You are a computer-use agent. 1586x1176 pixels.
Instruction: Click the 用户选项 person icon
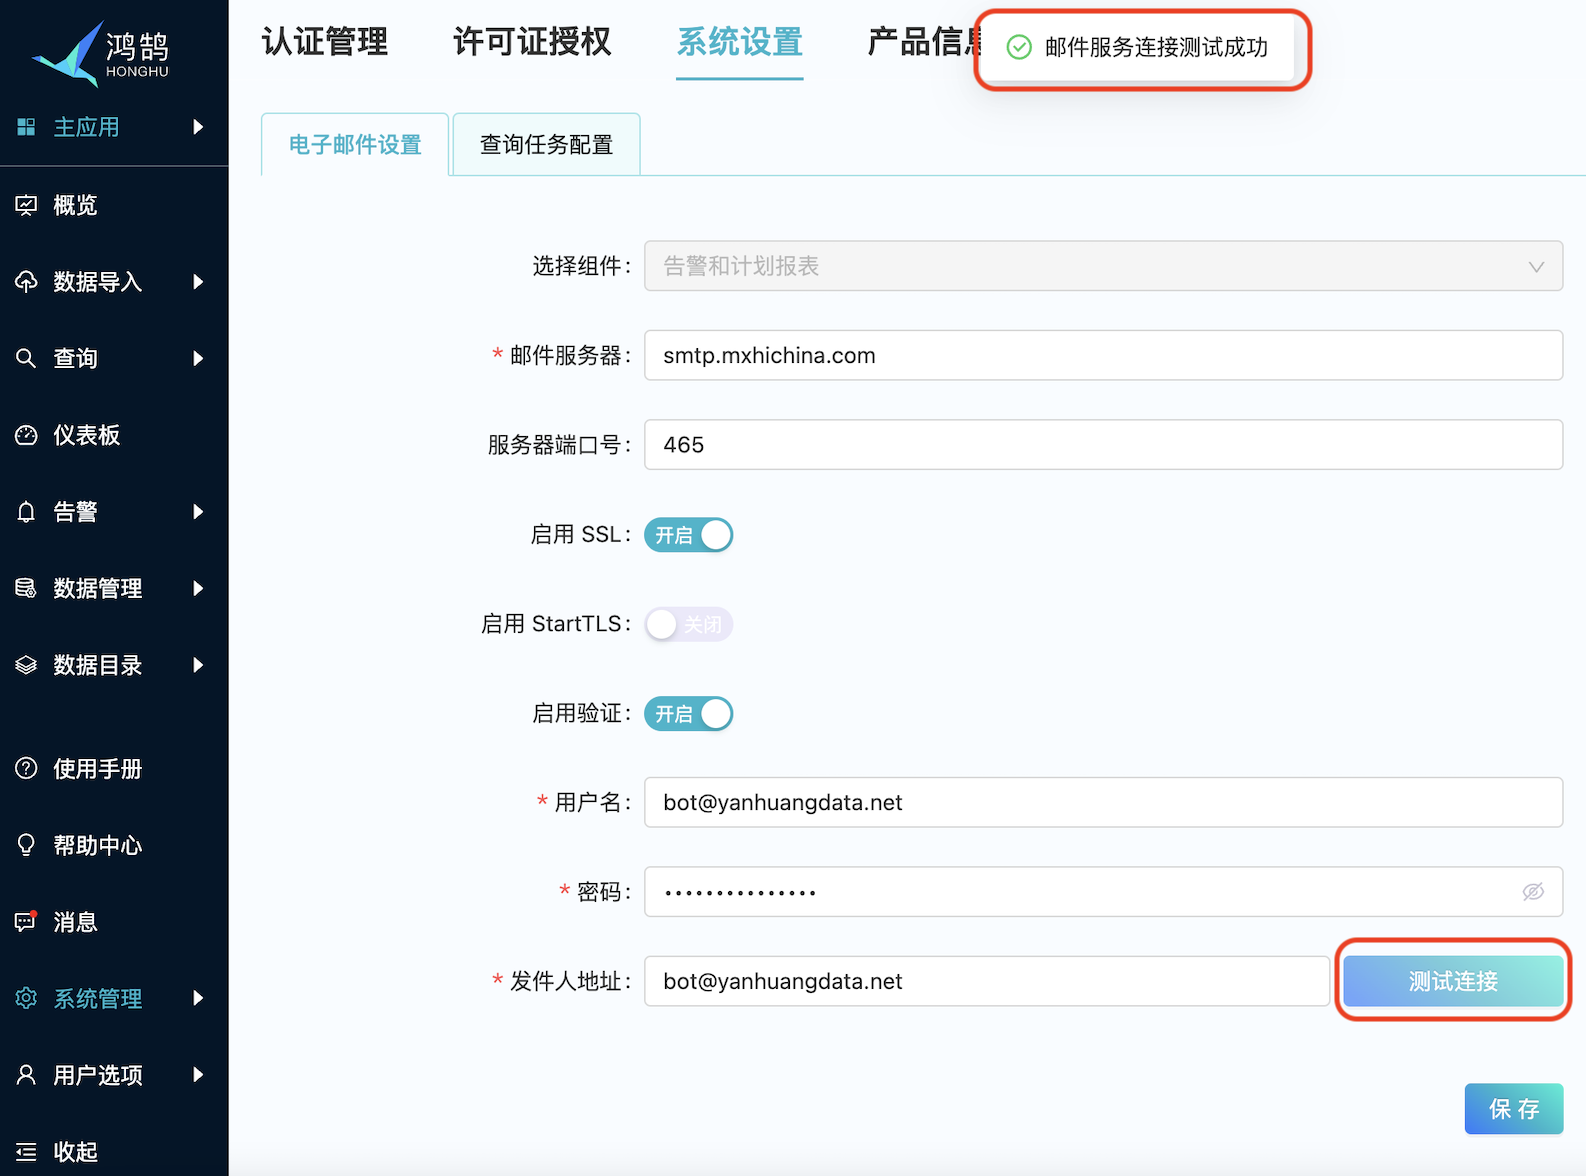coord(26,1075)
